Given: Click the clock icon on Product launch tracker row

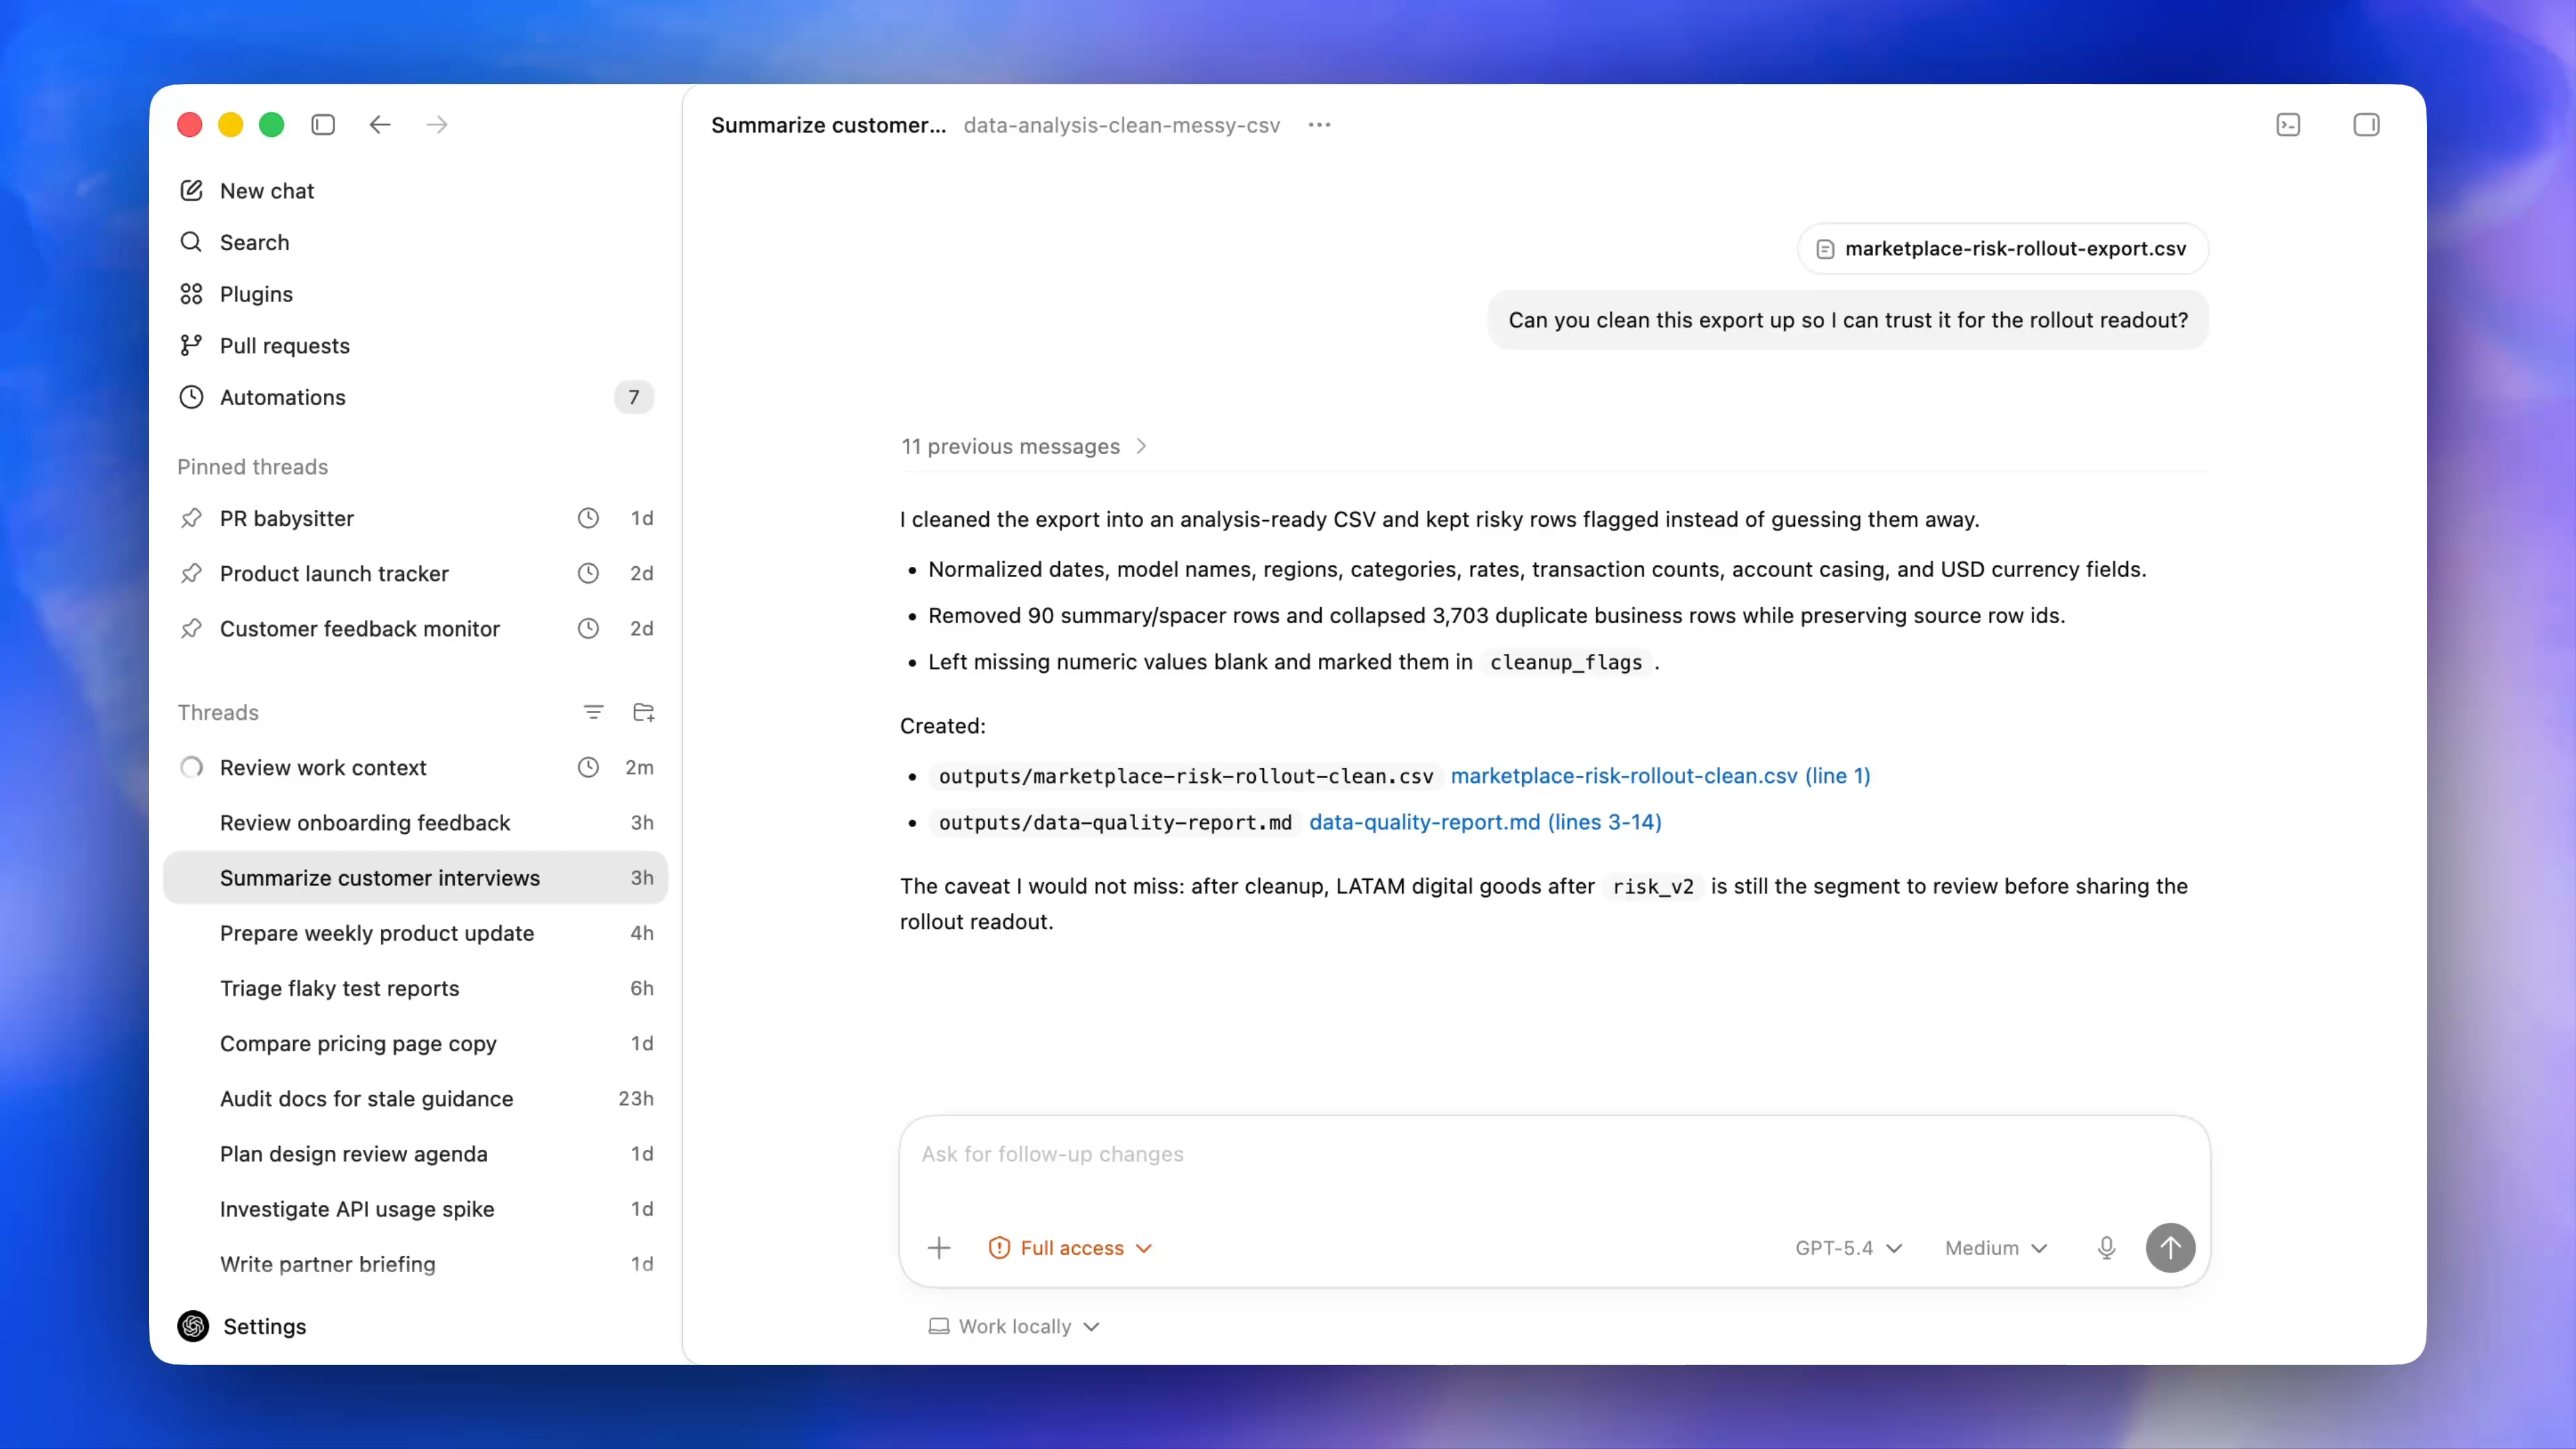Looking at the screenshot, I should [x=588, y=573].
